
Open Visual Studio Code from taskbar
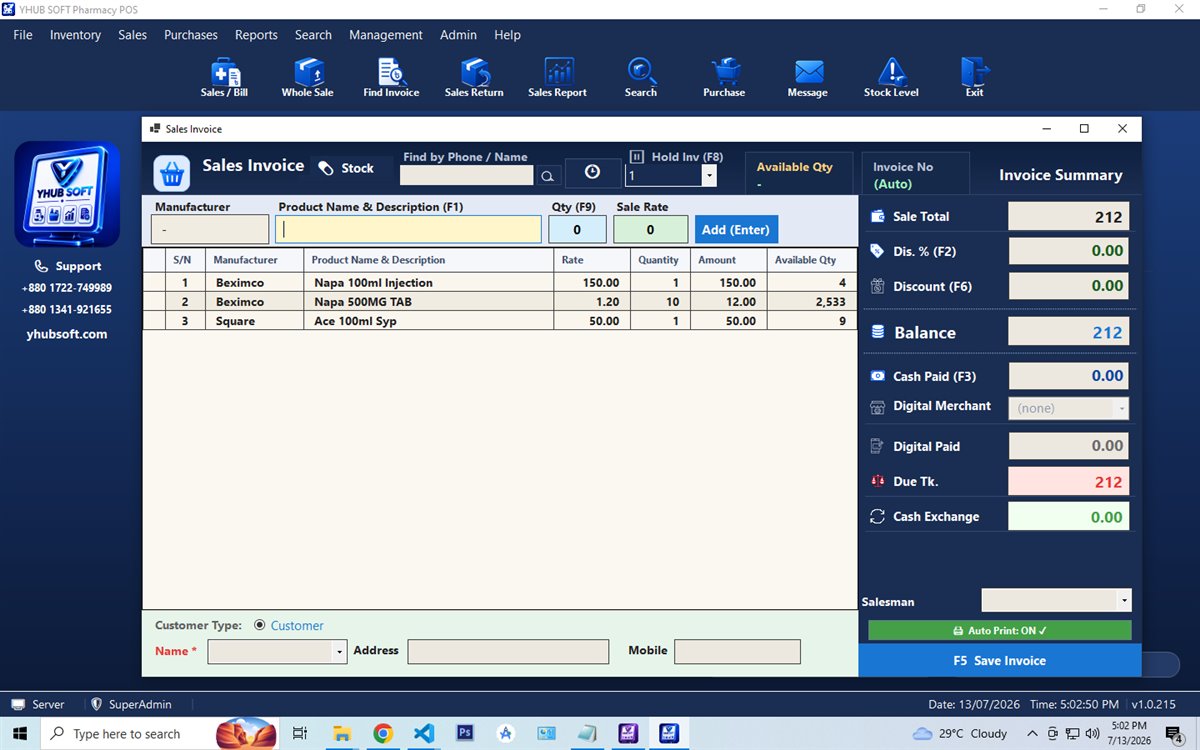point(423,733)
